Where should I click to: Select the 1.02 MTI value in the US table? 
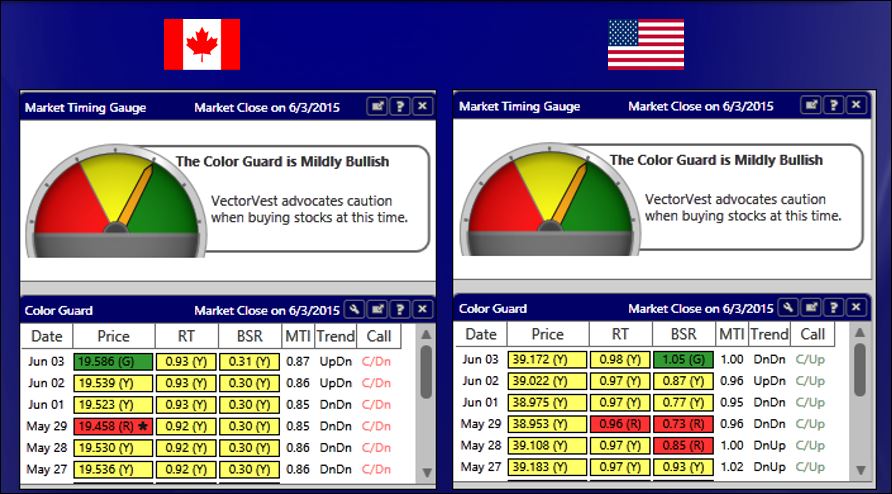[732, 468]
